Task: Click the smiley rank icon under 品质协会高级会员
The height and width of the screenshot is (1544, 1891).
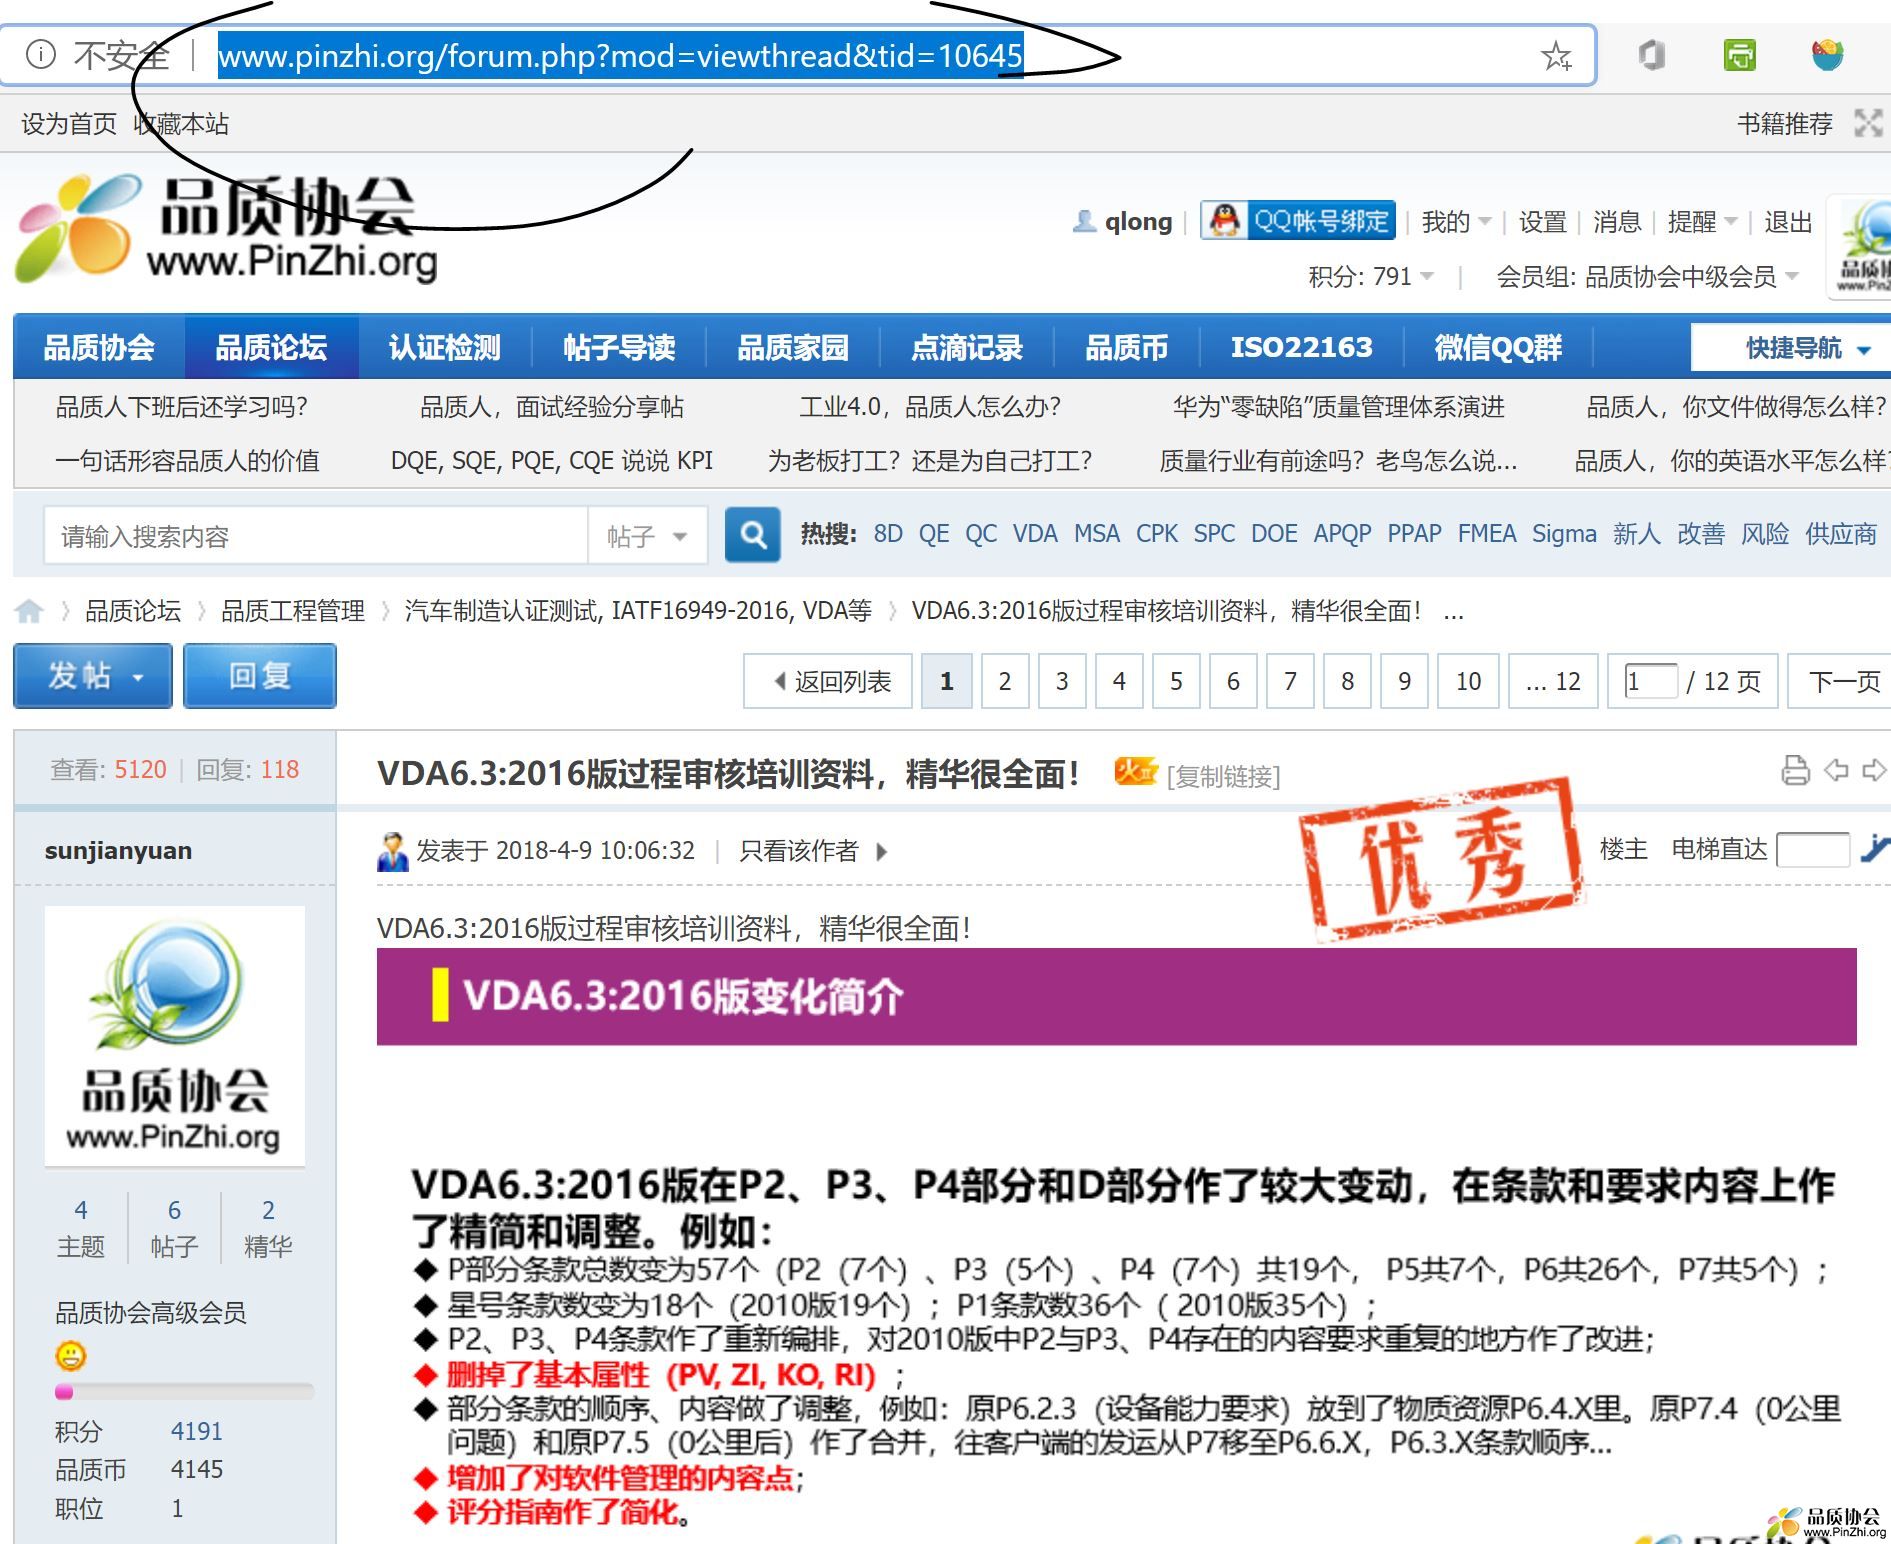Action: pos(71,1356)
